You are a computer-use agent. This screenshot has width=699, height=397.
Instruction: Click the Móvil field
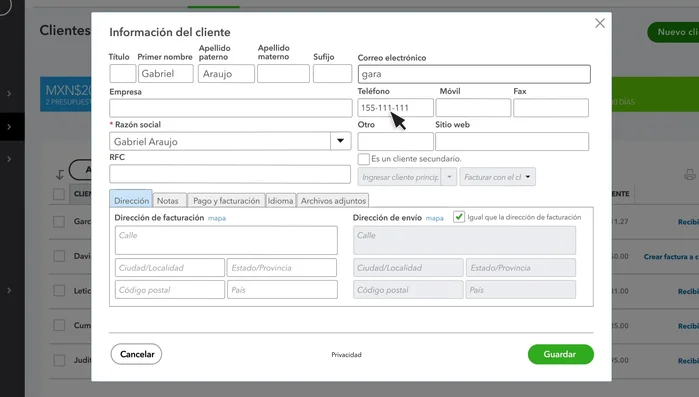(473, 108)
